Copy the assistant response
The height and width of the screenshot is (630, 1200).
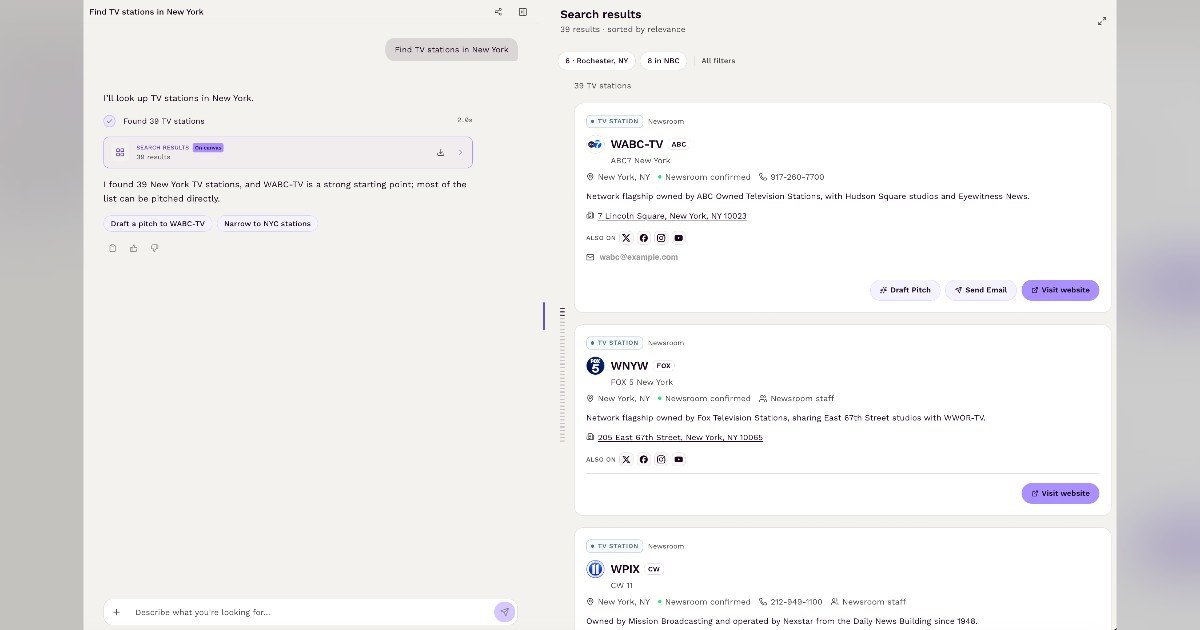113,248
